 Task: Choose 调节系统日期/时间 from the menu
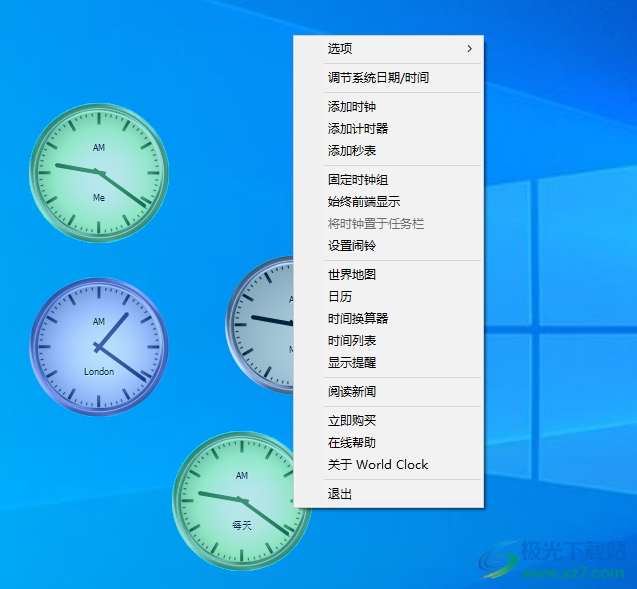tap(388, 78)
